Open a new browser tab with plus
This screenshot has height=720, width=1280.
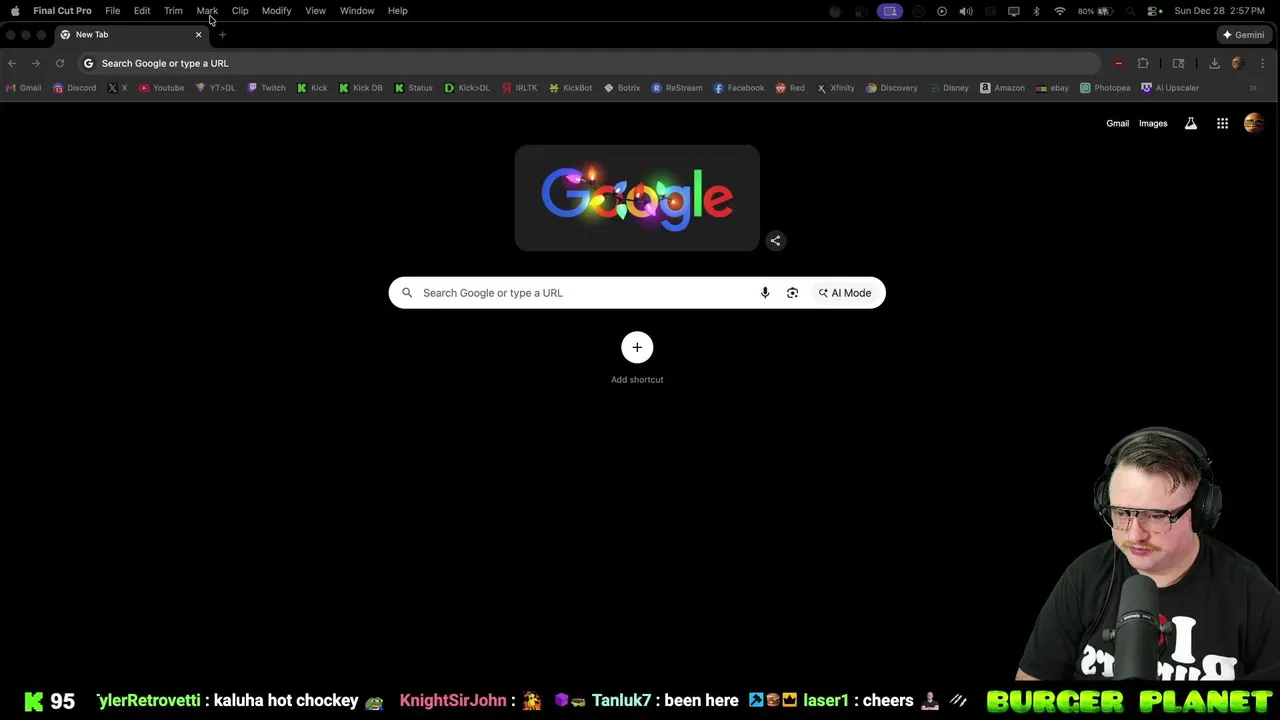point(222,35)
